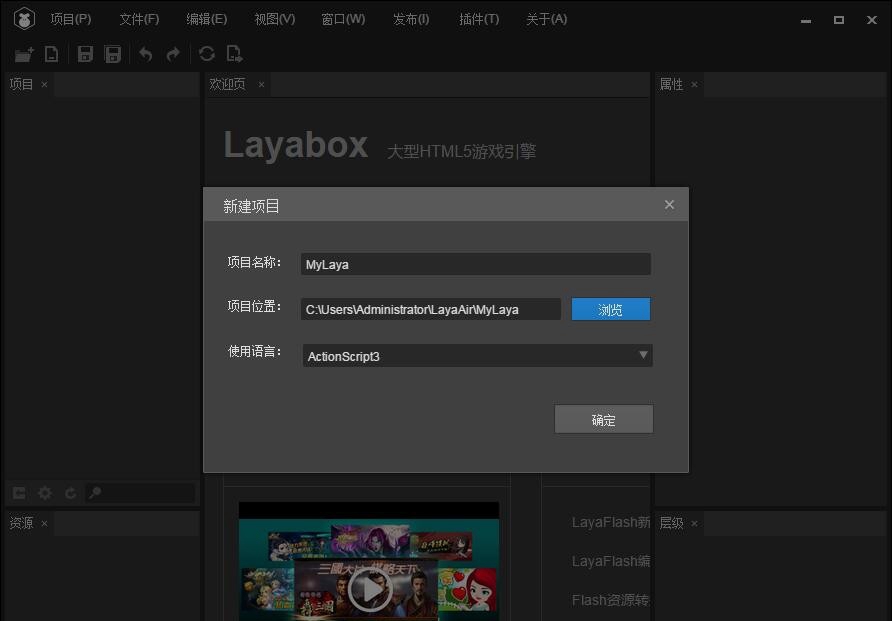892x621 pixels.
Task: Close the 新建项目 dialog with its X
Action: tap(669, 205)
